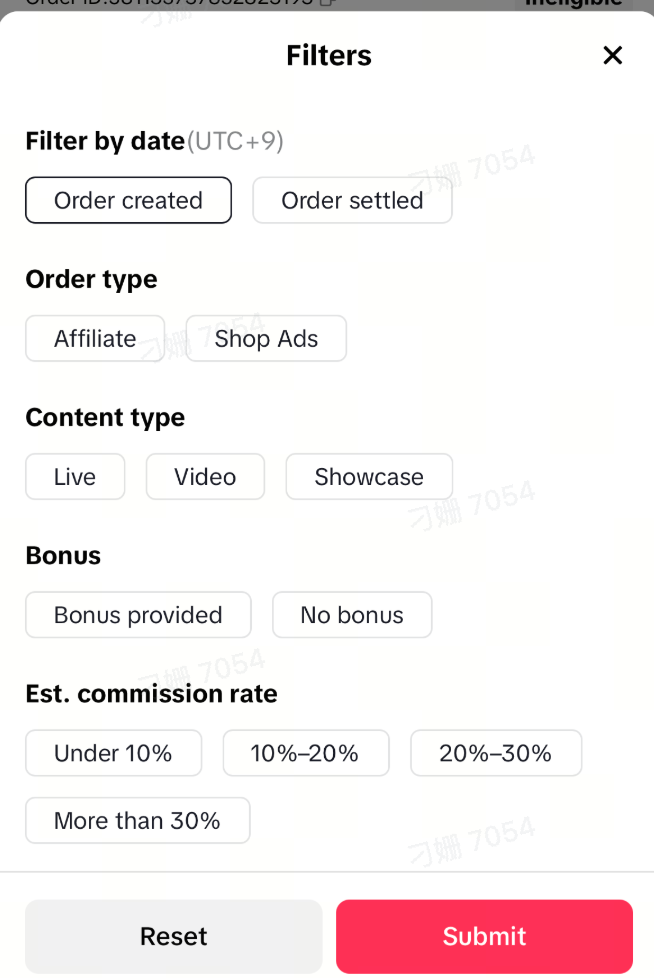The image size is (654, 978).
Task: Filter content type by Live
Action: [x=75, y=476]
